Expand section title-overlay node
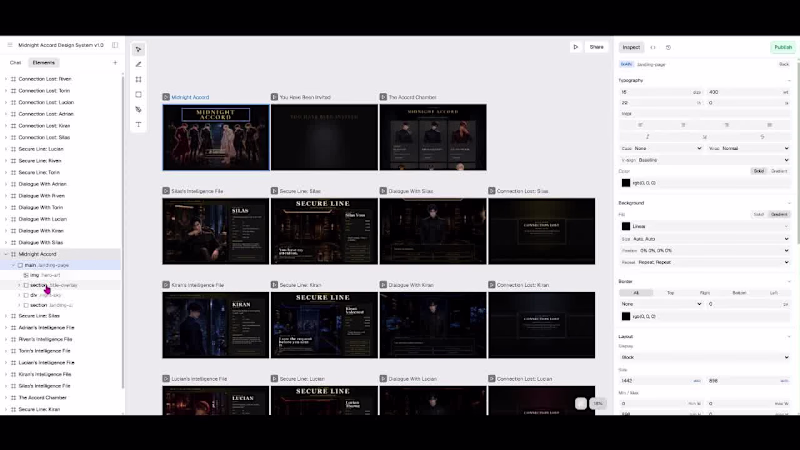The width and height of the screenshot is (800, 450). click(19, 285)
